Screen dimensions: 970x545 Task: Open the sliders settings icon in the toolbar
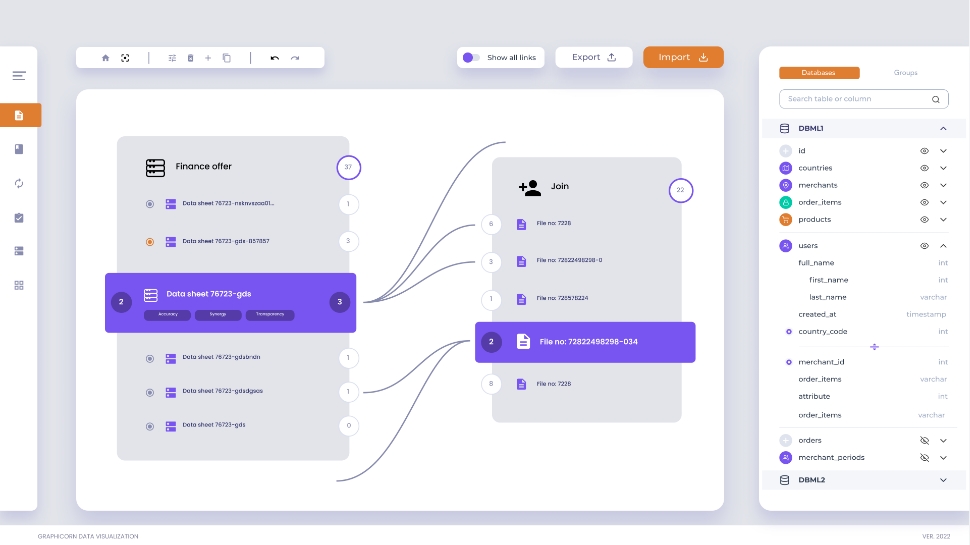pyautogui.click(x=172, y=58)
